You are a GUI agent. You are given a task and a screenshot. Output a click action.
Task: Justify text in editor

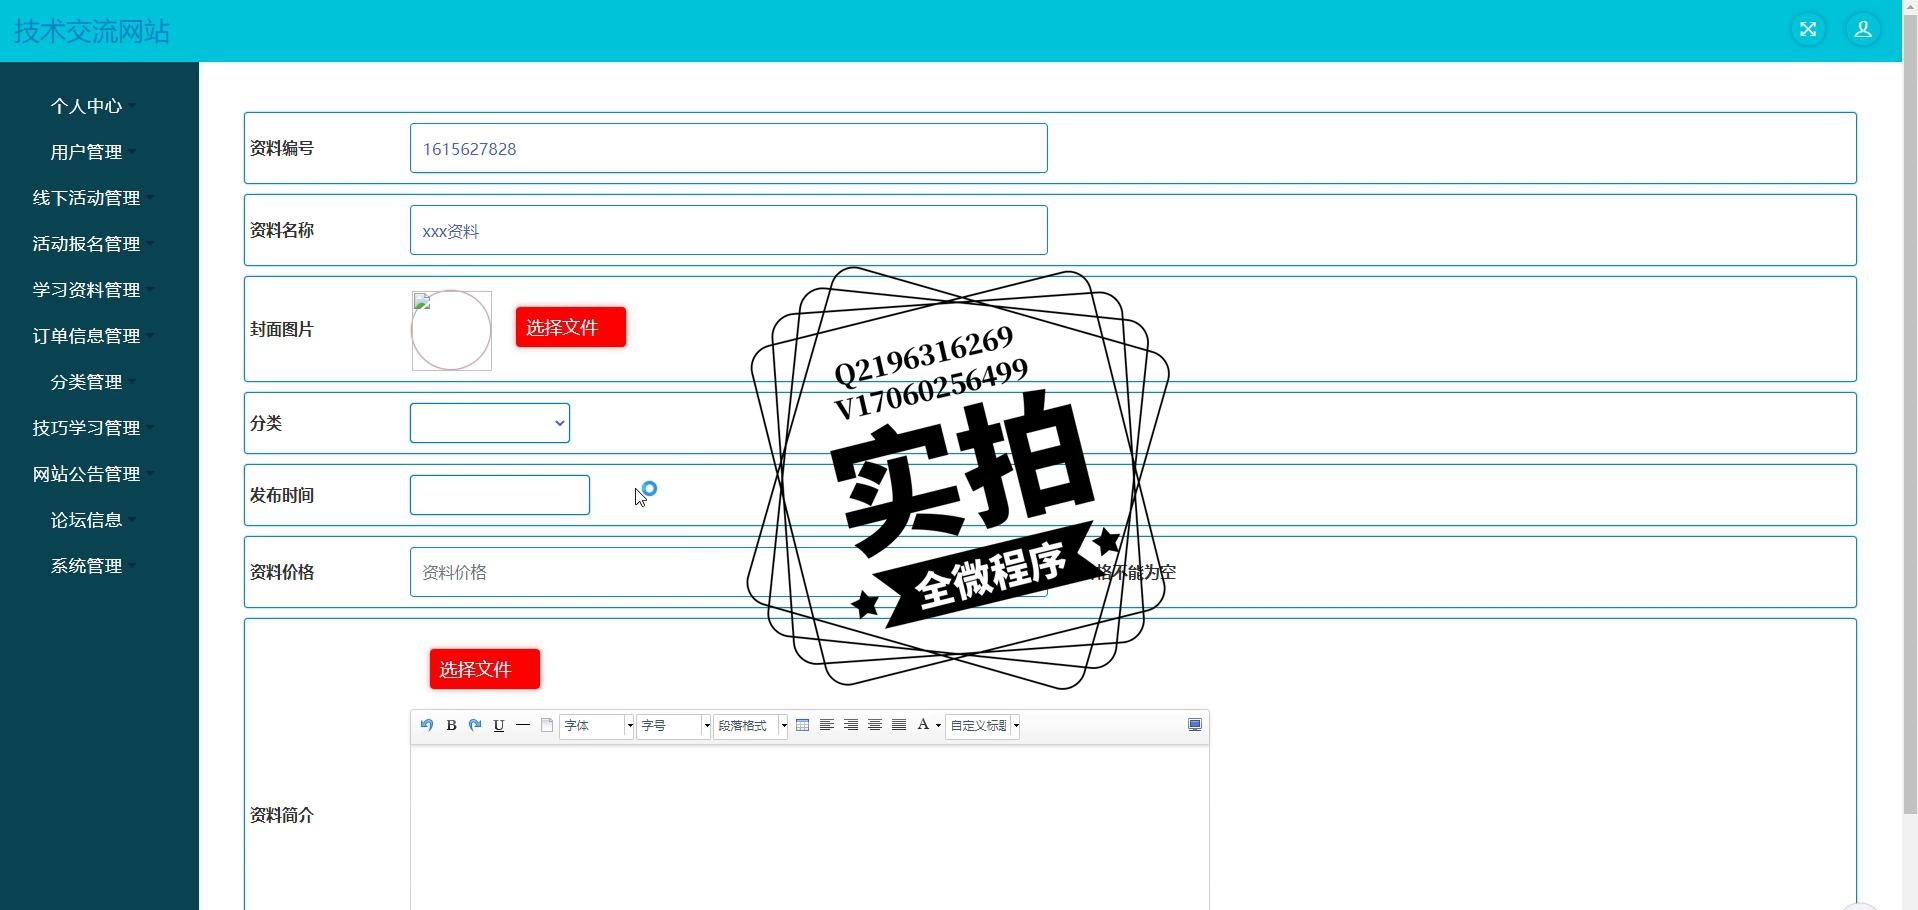pos(899,725)
